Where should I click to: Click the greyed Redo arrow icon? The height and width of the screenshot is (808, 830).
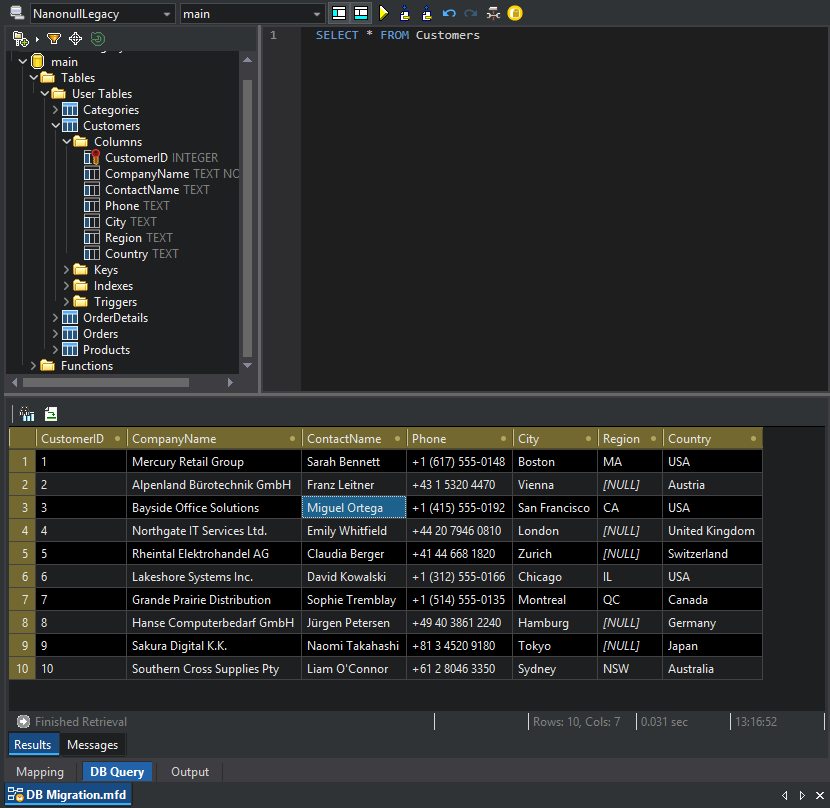471,13
